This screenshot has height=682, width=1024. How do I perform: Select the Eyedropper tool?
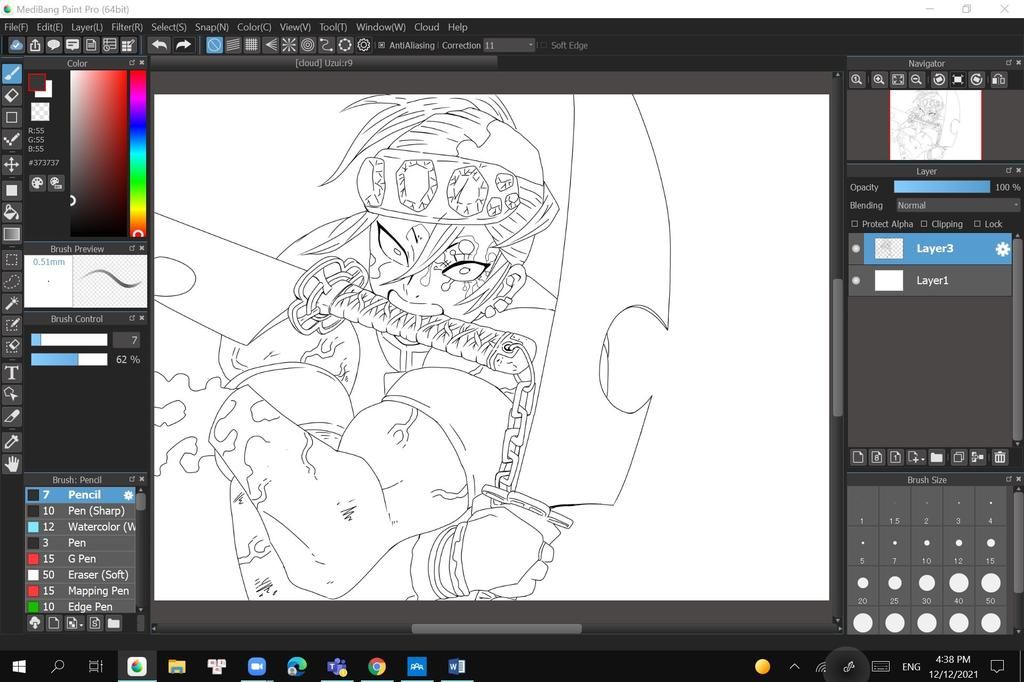pyautogui.click(x=12, y=442)
